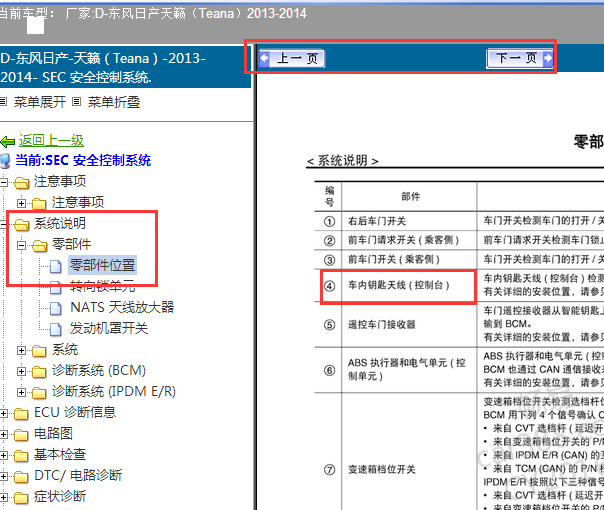Collapse all menus via 菜单折叠
604x510 pixels.
click(114, 102)
